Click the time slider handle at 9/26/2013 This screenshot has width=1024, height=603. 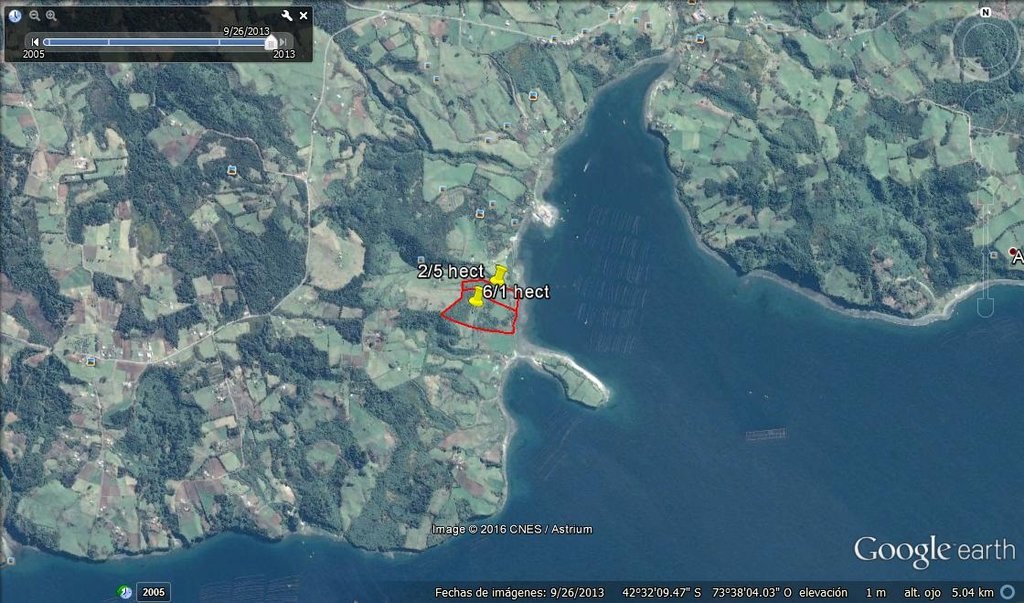[270, 43]
